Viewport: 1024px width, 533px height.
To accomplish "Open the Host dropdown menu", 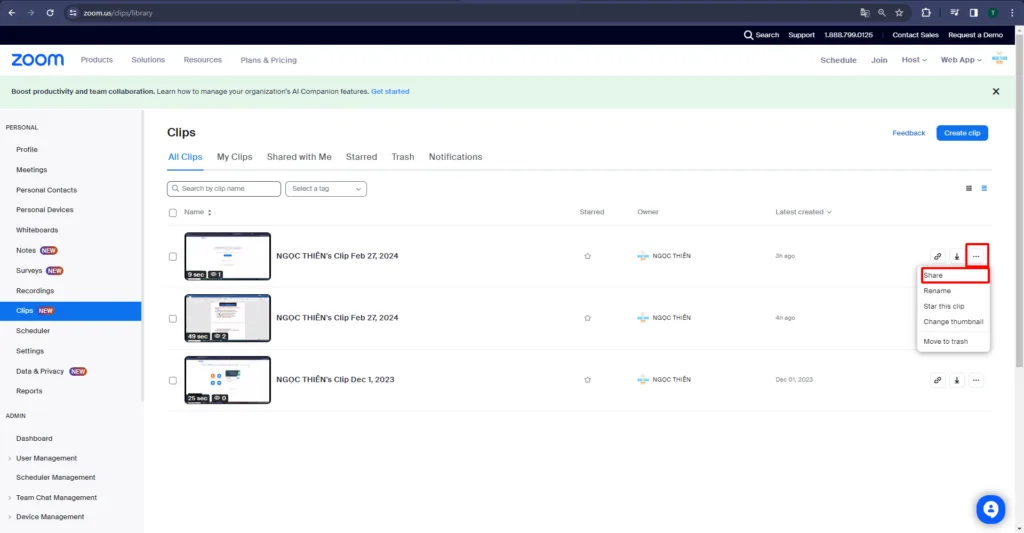I will coord(914,60).
